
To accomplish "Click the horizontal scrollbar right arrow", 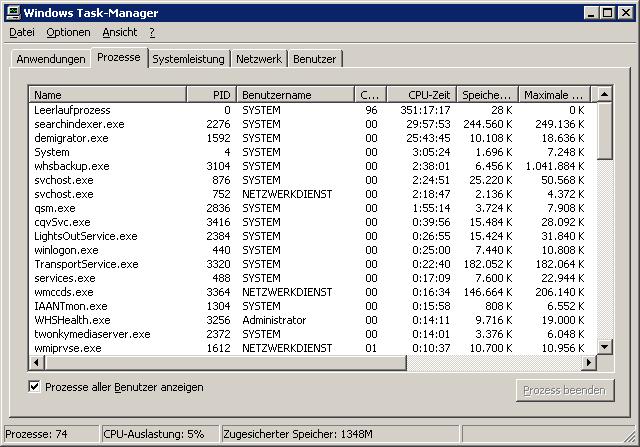I will click(x=589, y=362).
